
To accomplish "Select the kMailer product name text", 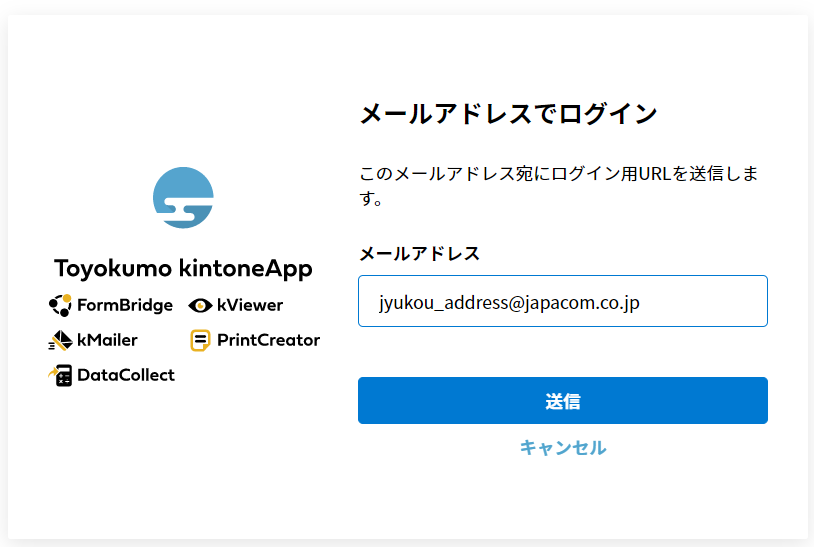I will [107, 340].
